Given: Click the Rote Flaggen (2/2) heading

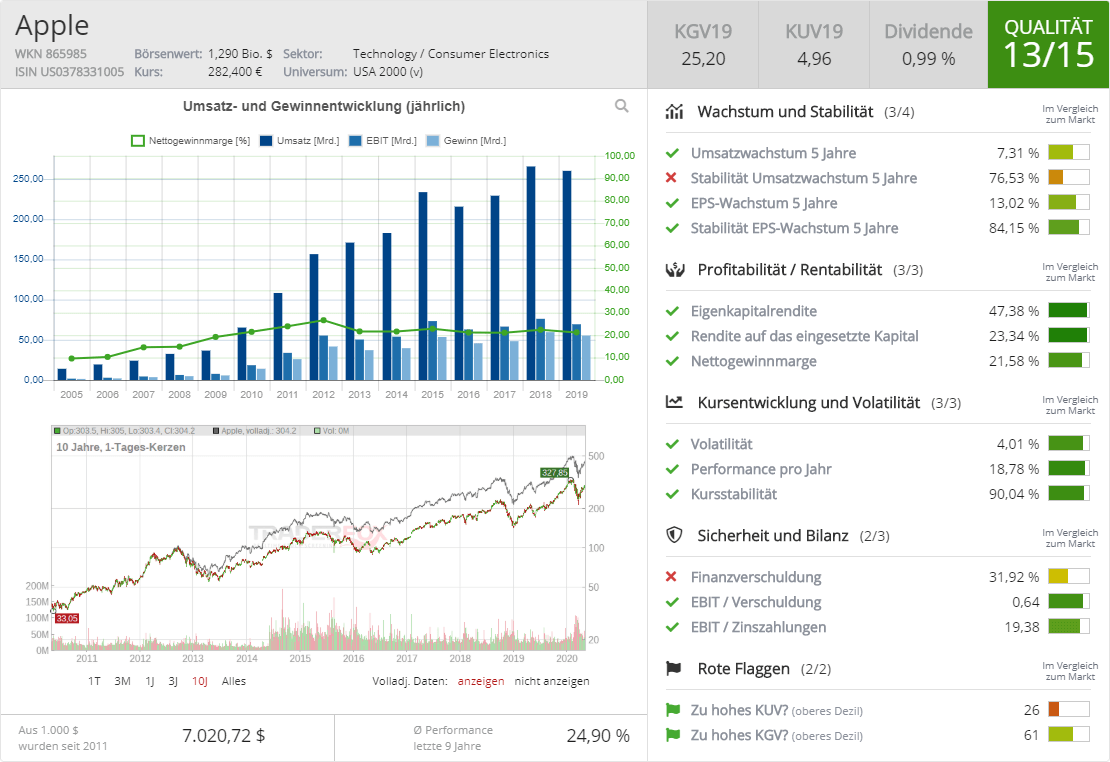Looking at the screenshot, I should 764,669.
